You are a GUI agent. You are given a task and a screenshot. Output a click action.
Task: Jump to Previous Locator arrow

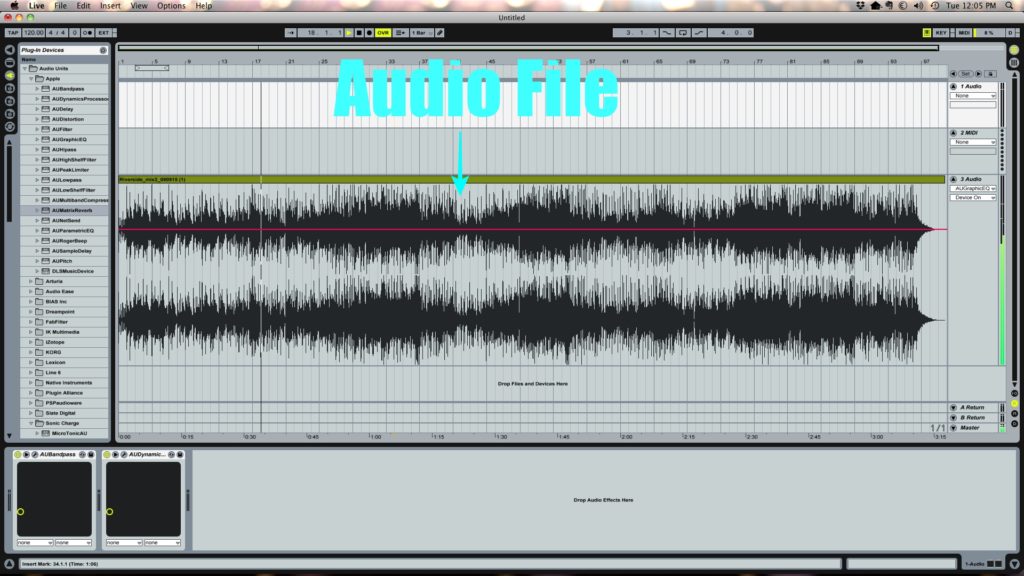(953, 74)
